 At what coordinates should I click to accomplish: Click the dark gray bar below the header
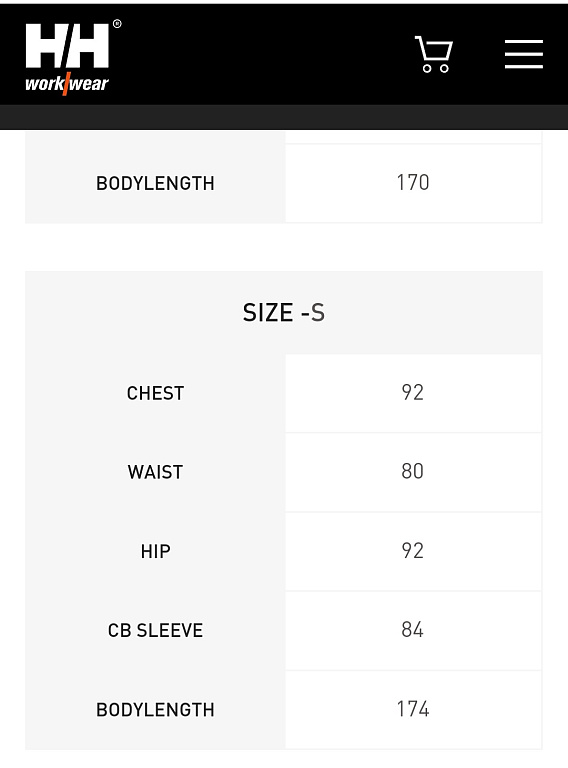tap(284, 117)
